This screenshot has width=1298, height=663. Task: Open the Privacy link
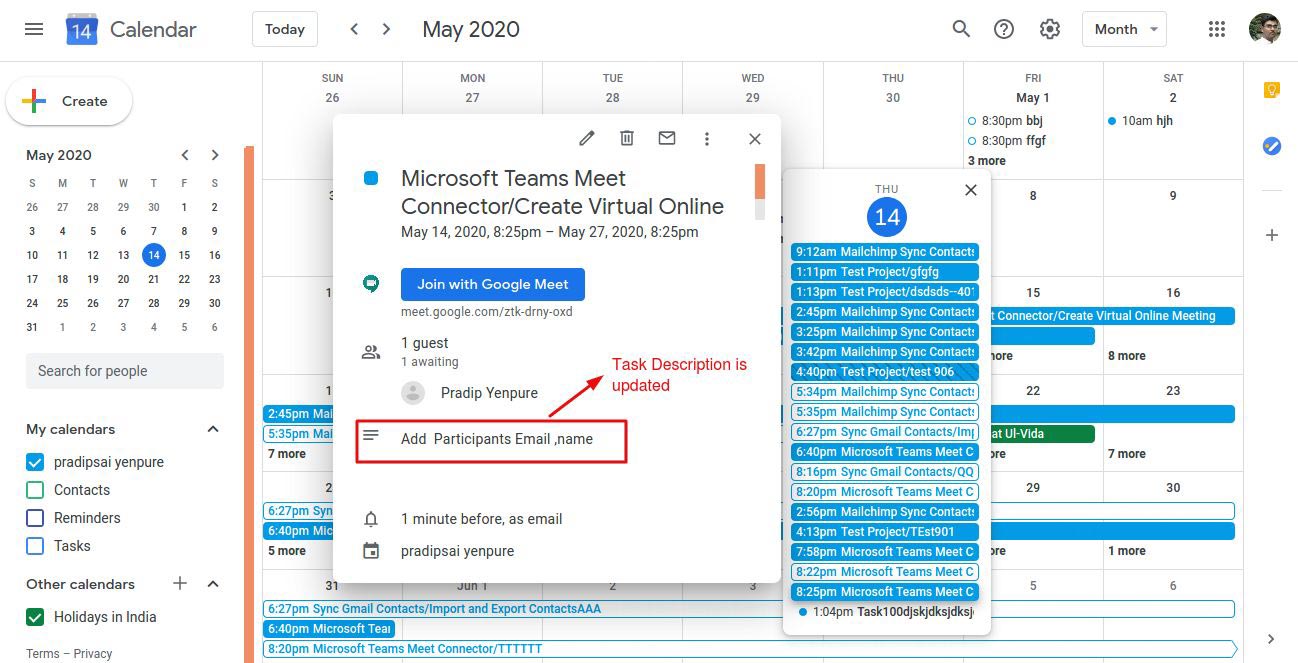[93, 654]
